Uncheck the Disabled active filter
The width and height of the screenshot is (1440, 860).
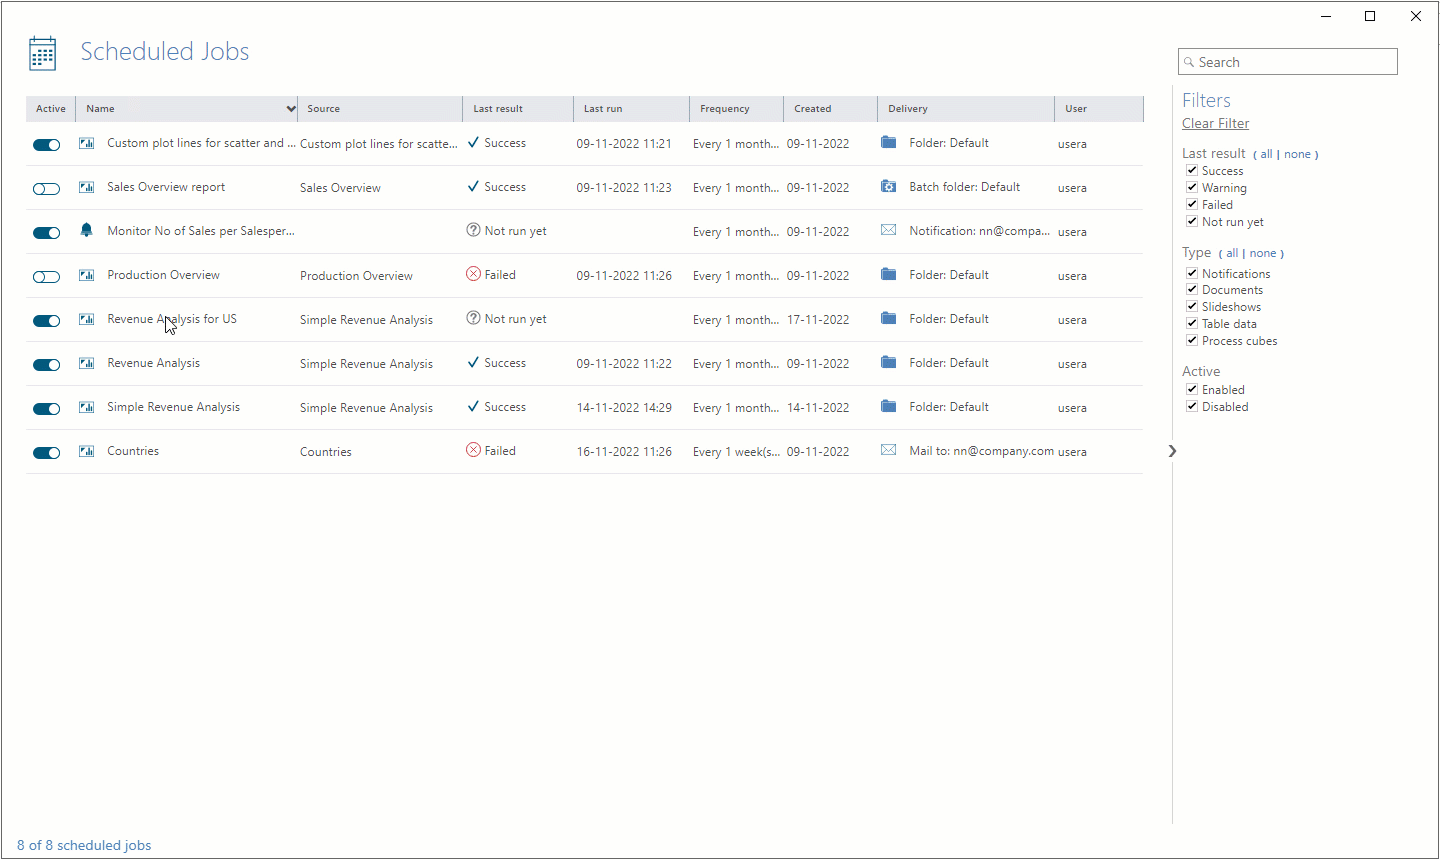[1192, 406]
